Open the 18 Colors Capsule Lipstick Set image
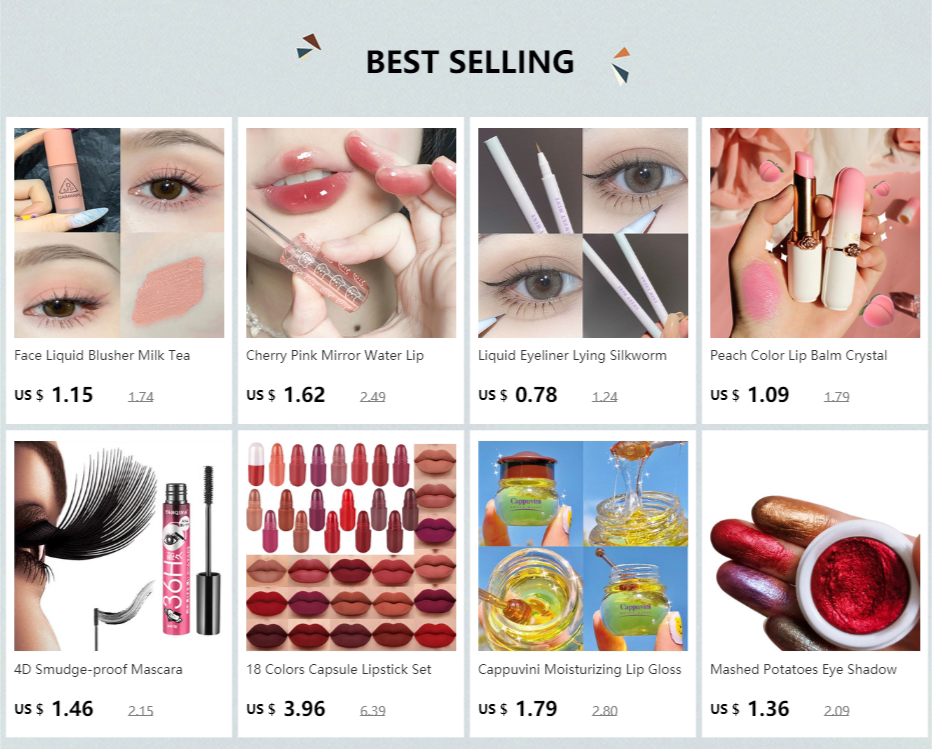This screenshot has height=750, width=932. pos(351,546)
